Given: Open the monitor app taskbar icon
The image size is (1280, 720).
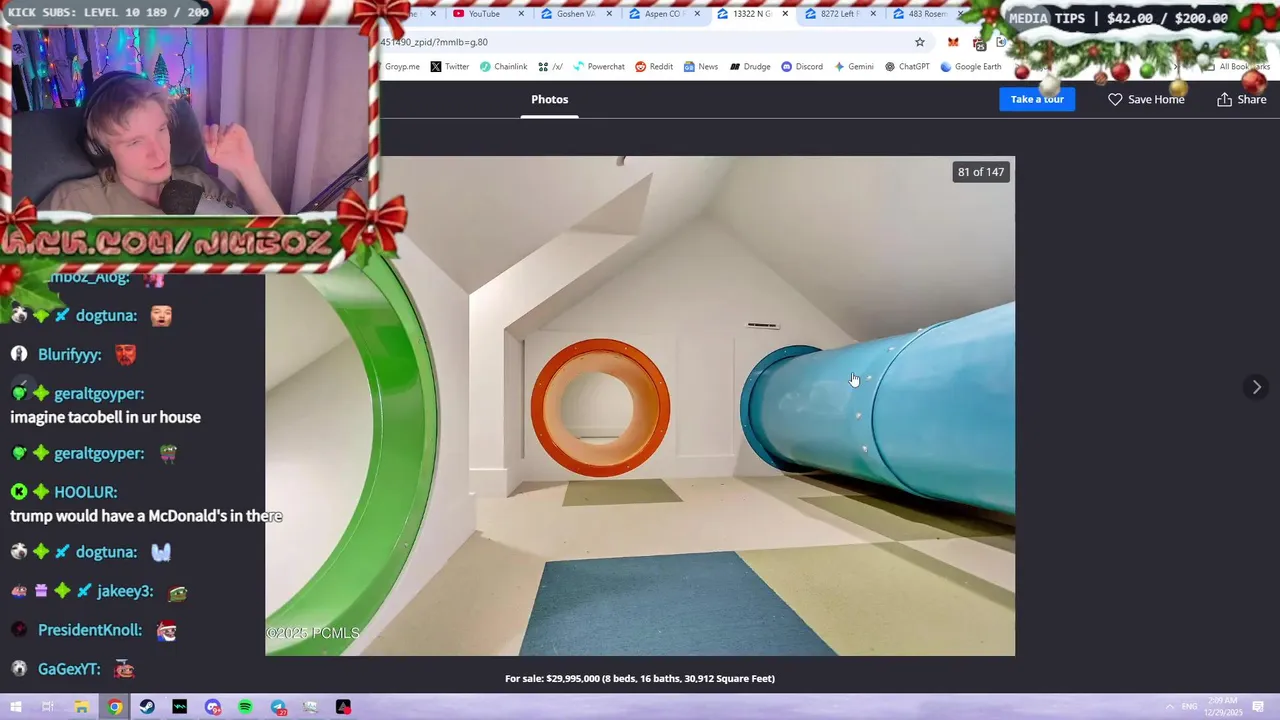Looking at the screenshot, I should coord(310,707).
